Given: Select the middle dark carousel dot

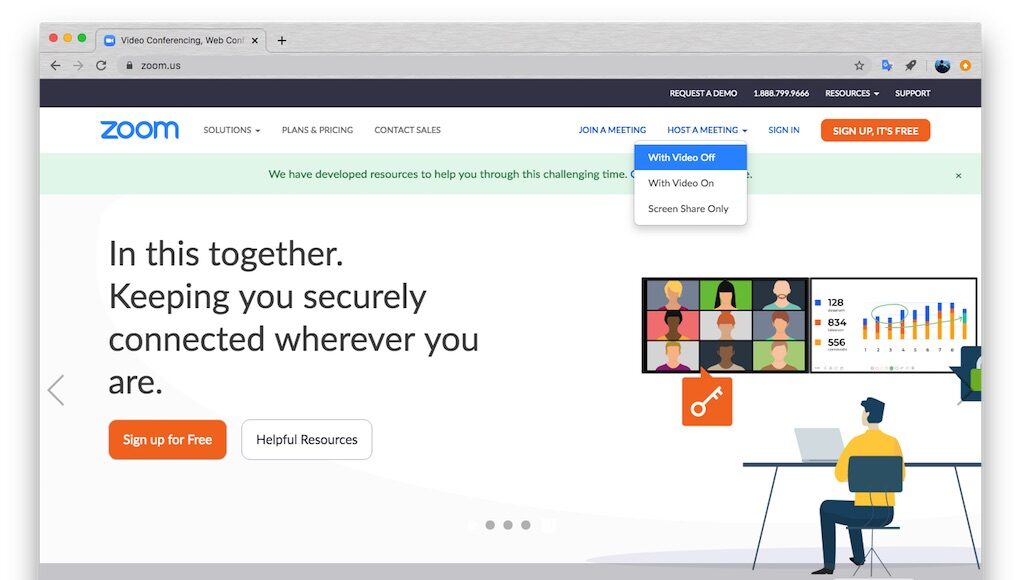Looking at the screenshot, I should click(x=508, y=525).
